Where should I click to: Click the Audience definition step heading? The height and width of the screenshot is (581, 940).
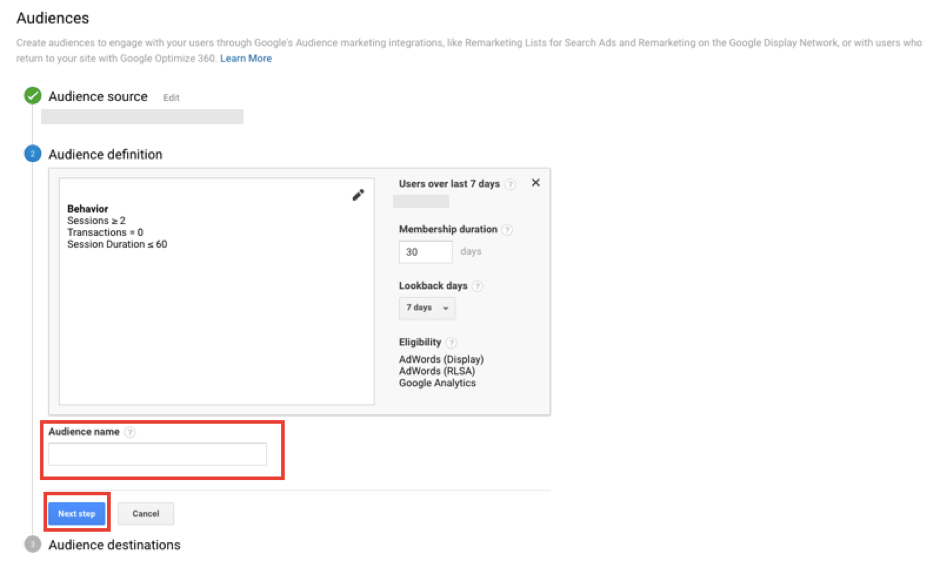105,155
